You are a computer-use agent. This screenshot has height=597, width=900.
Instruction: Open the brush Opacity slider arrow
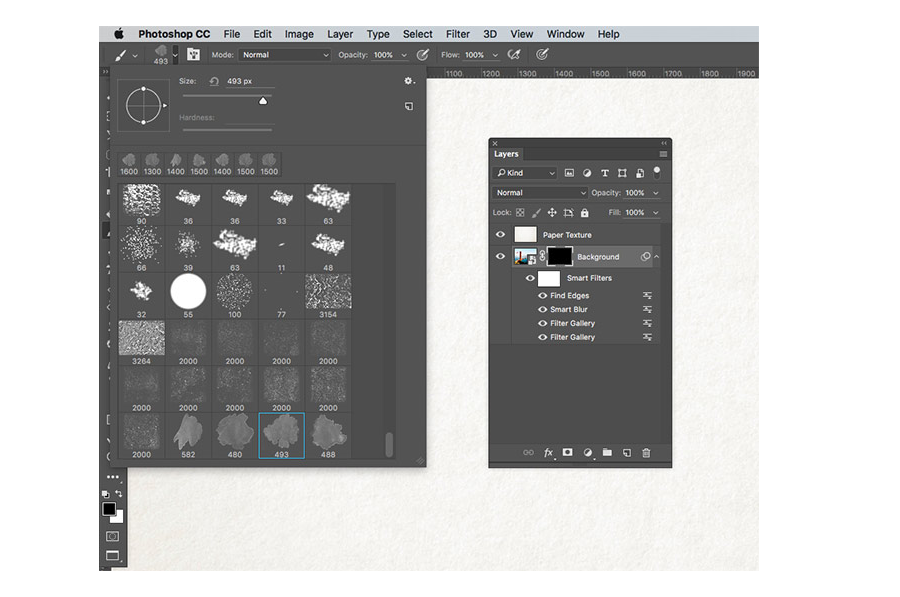pos(404,55)
